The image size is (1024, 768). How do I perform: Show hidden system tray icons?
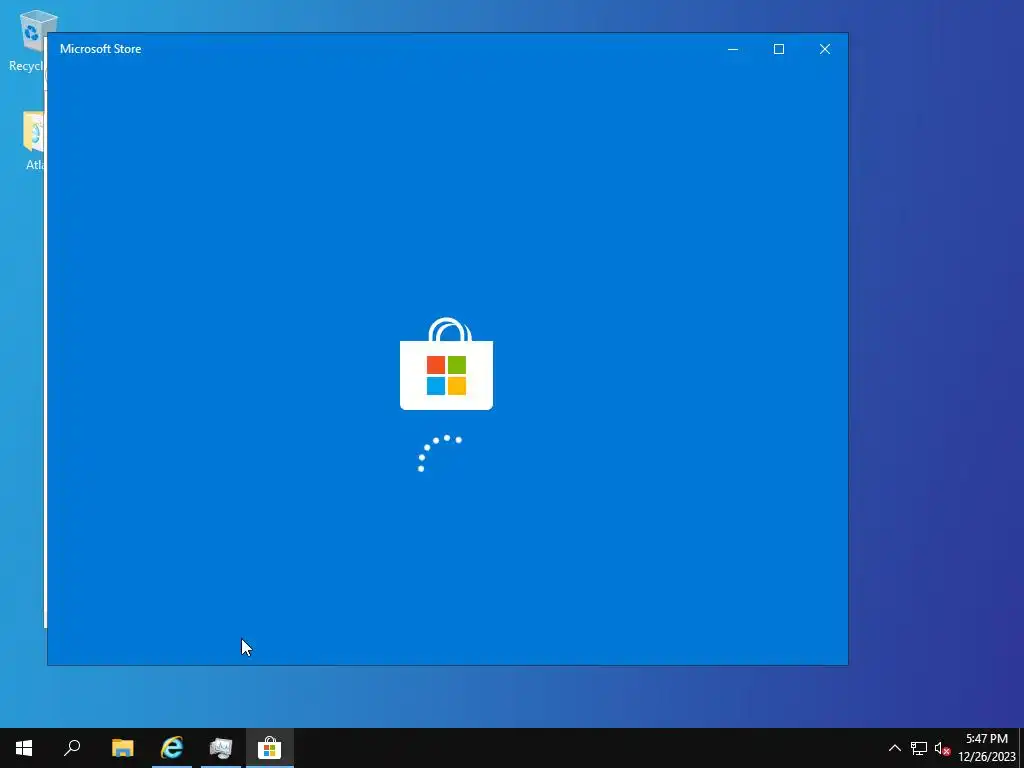pyautogui.click(x=895, y=748)
